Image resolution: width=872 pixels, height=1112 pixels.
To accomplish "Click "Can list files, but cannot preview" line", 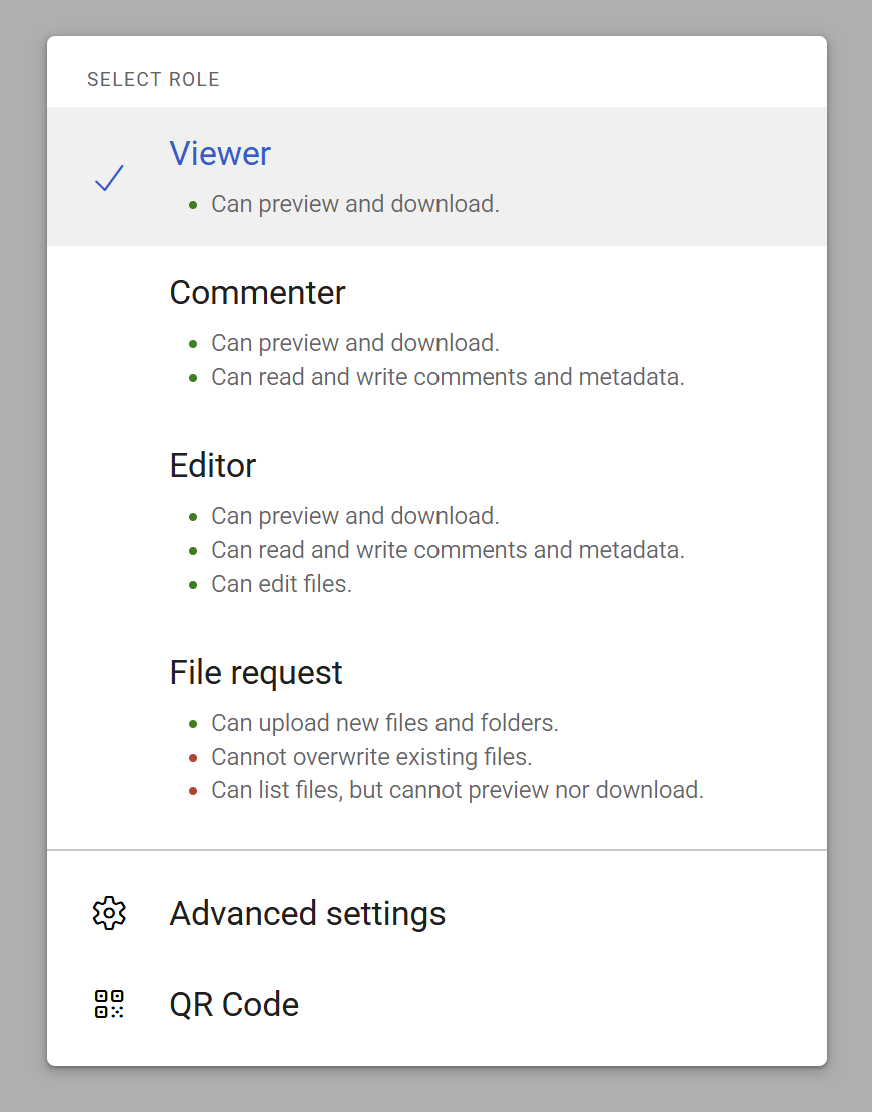I will (x=457, y=790).
